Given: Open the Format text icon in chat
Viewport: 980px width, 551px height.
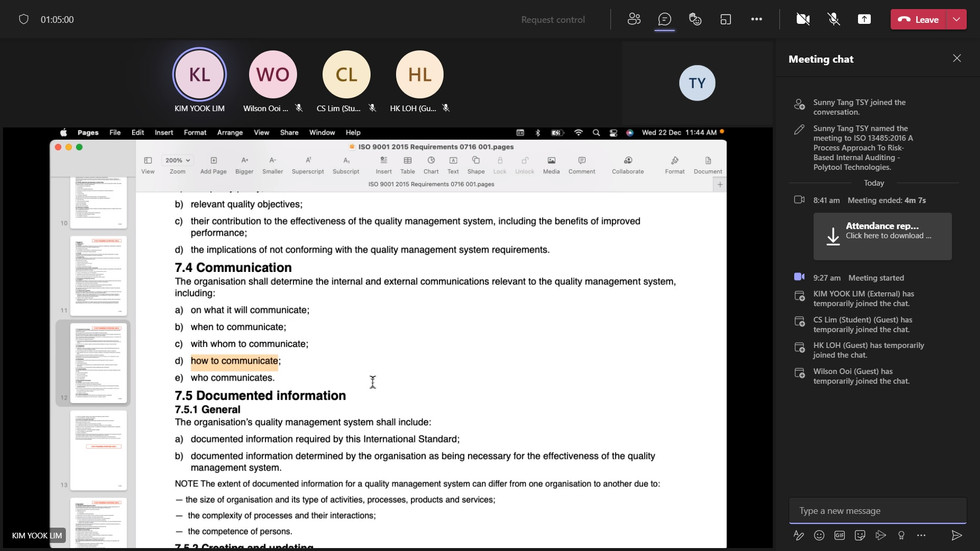Looking at the screenshot, I should 799,535.
